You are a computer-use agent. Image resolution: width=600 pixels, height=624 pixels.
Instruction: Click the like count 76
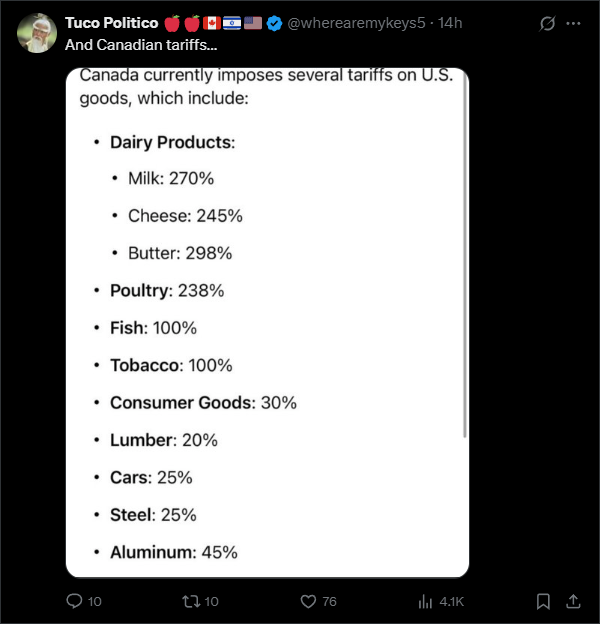coord(329,601)
